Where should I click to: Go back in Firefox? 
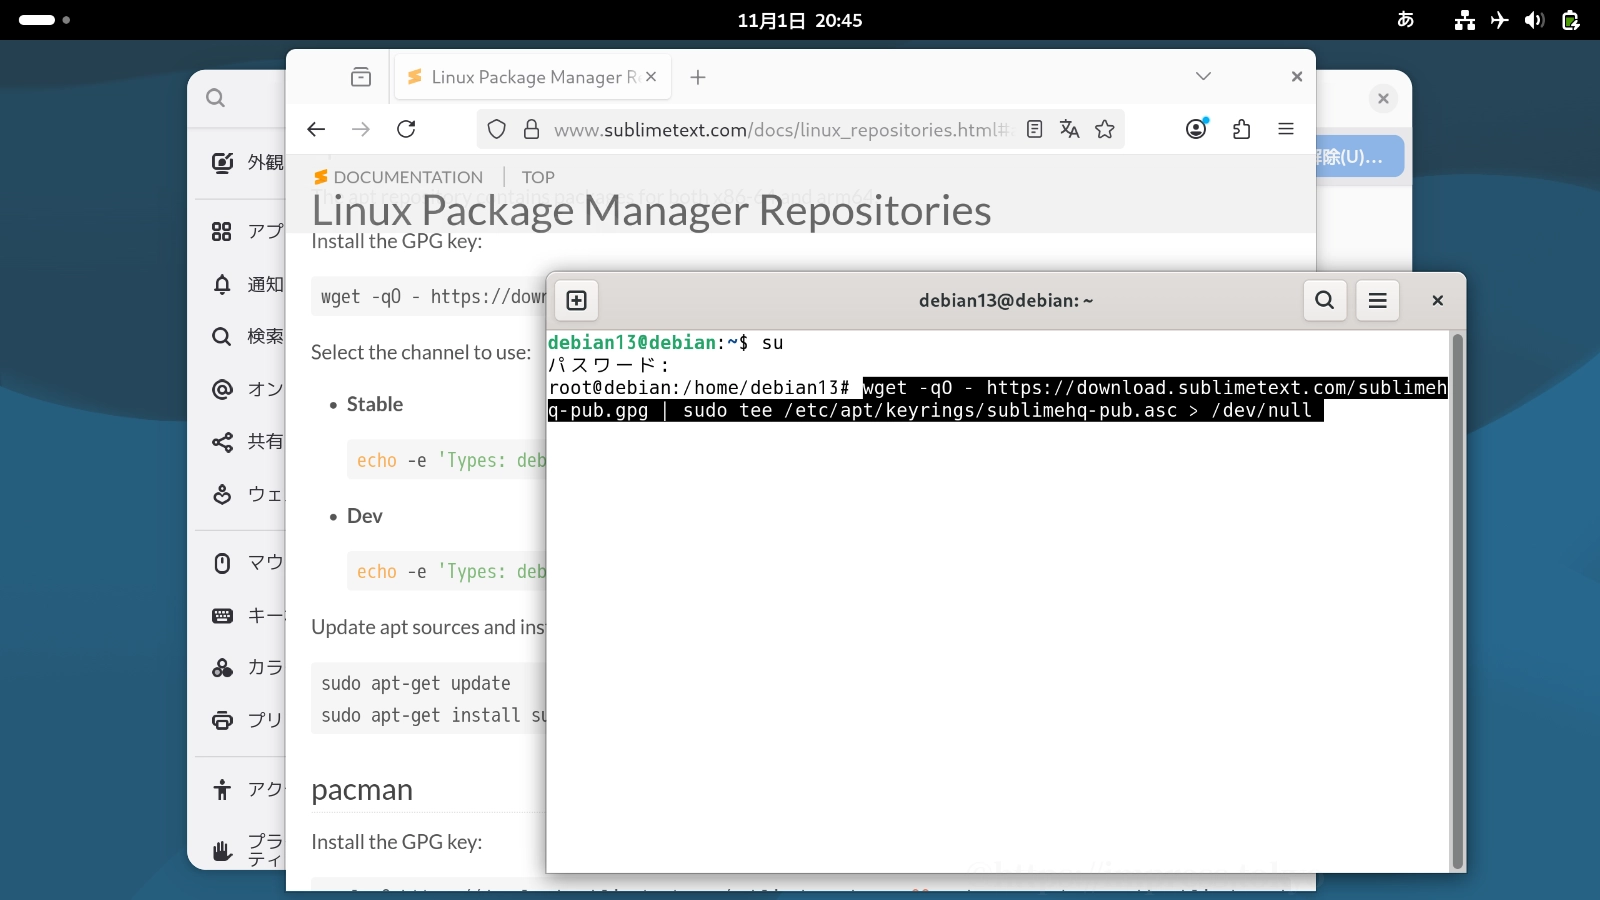316,129
